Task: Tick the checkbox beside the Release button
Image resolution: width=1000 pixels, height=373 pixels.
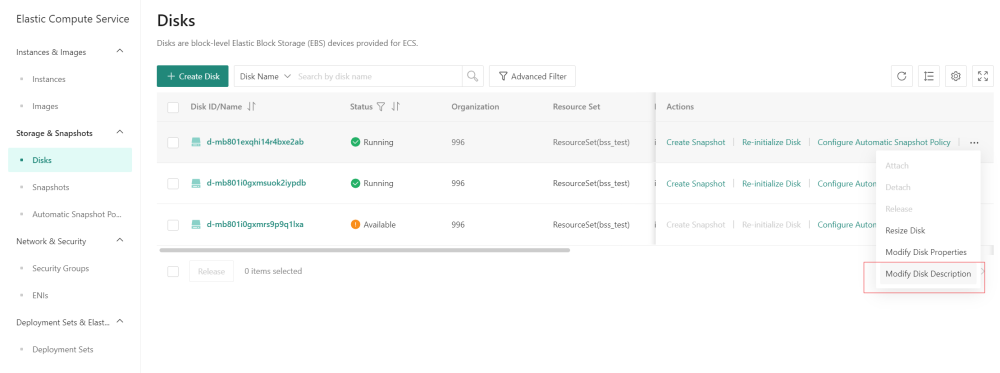Action: (x=173, y=272)
